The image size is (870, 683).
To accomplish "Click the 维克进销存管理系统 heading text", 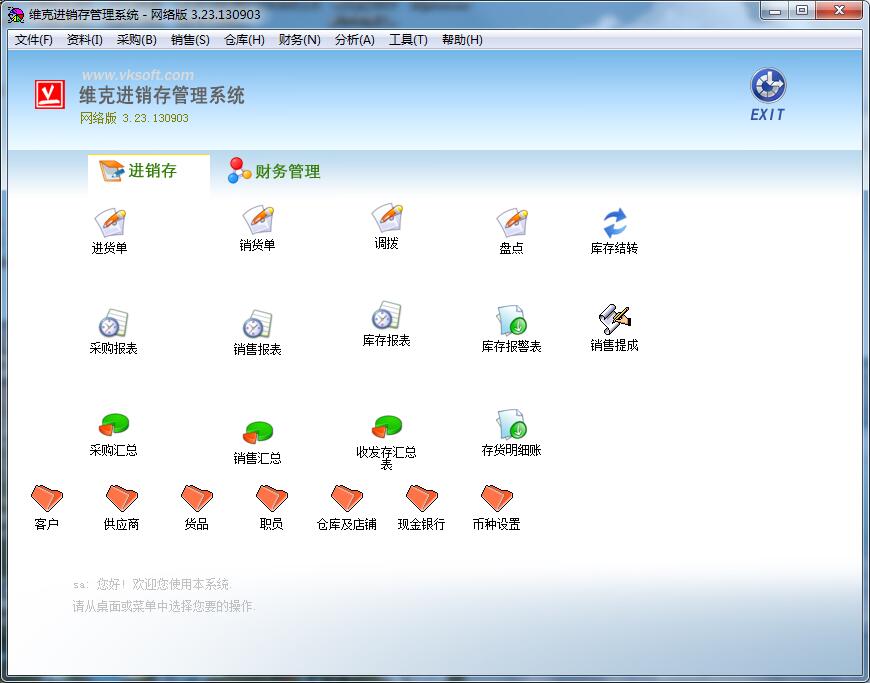I will 161,95.
